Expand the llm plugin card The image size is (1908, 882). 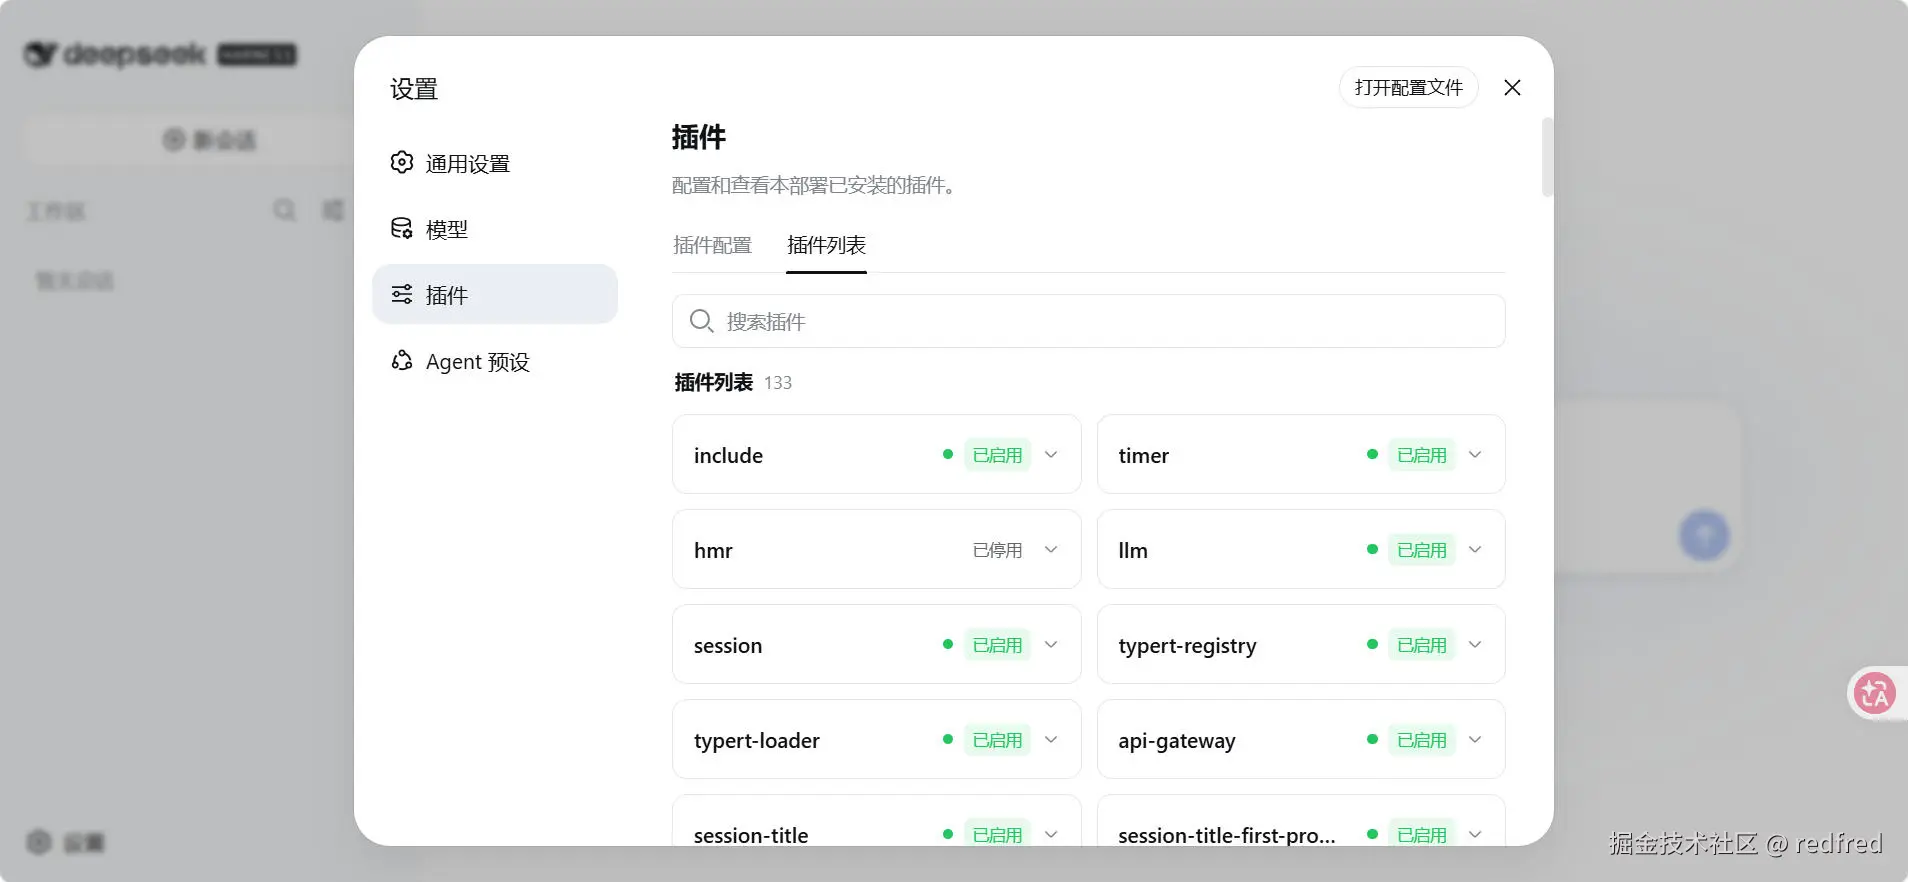point(1475,550)
